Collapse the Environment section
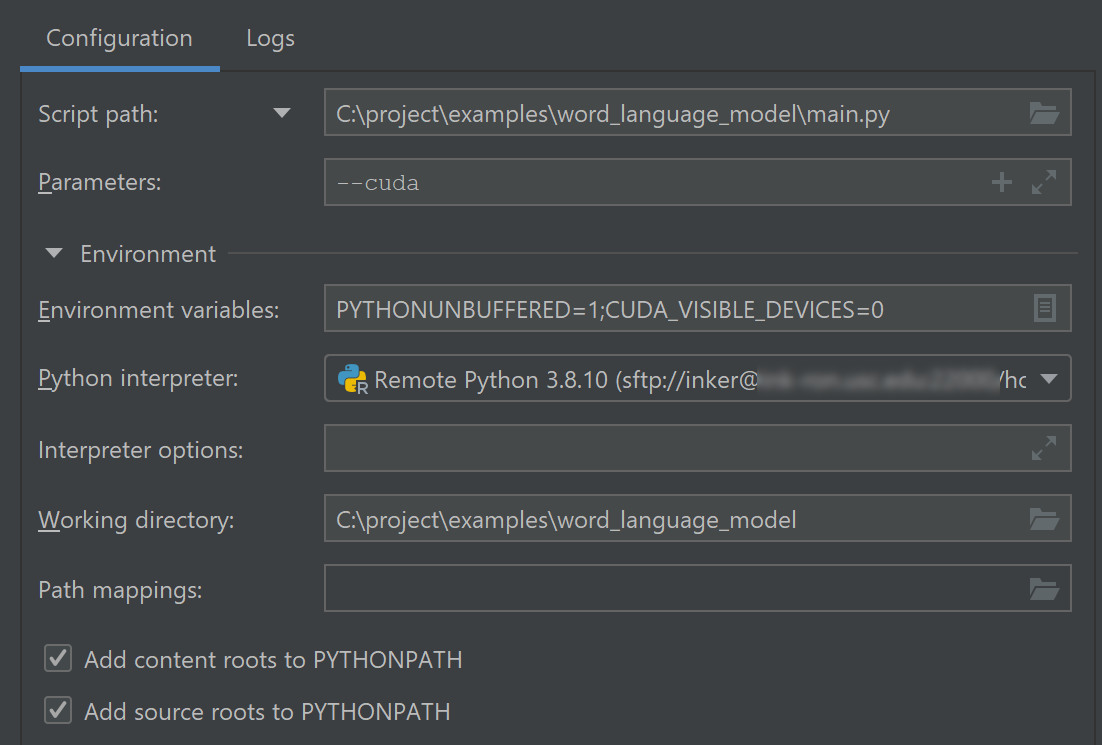The height and width of the screenshot is (745, 1102). click(x=54, y=253)
